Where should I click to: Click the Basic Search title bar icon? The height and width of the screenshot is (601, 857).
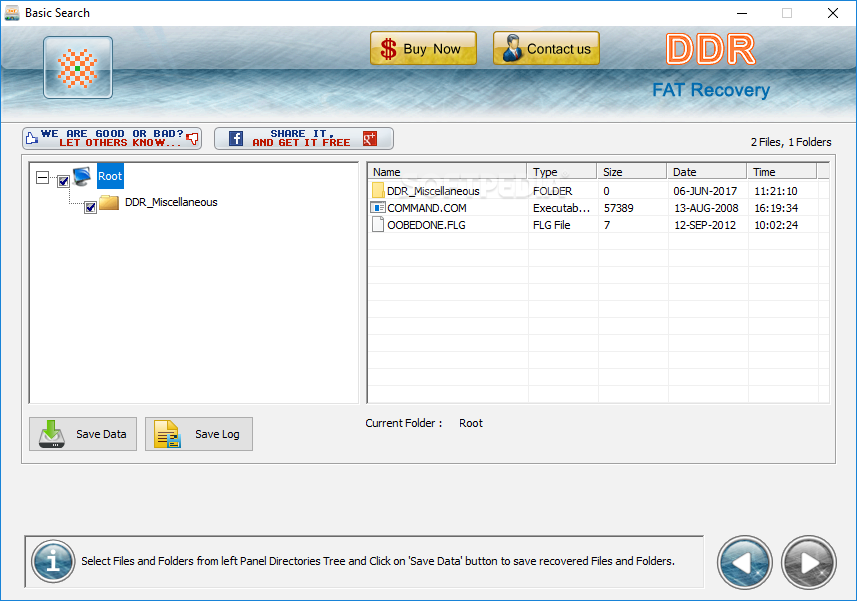pyautogui.click(x=12, y=13)
